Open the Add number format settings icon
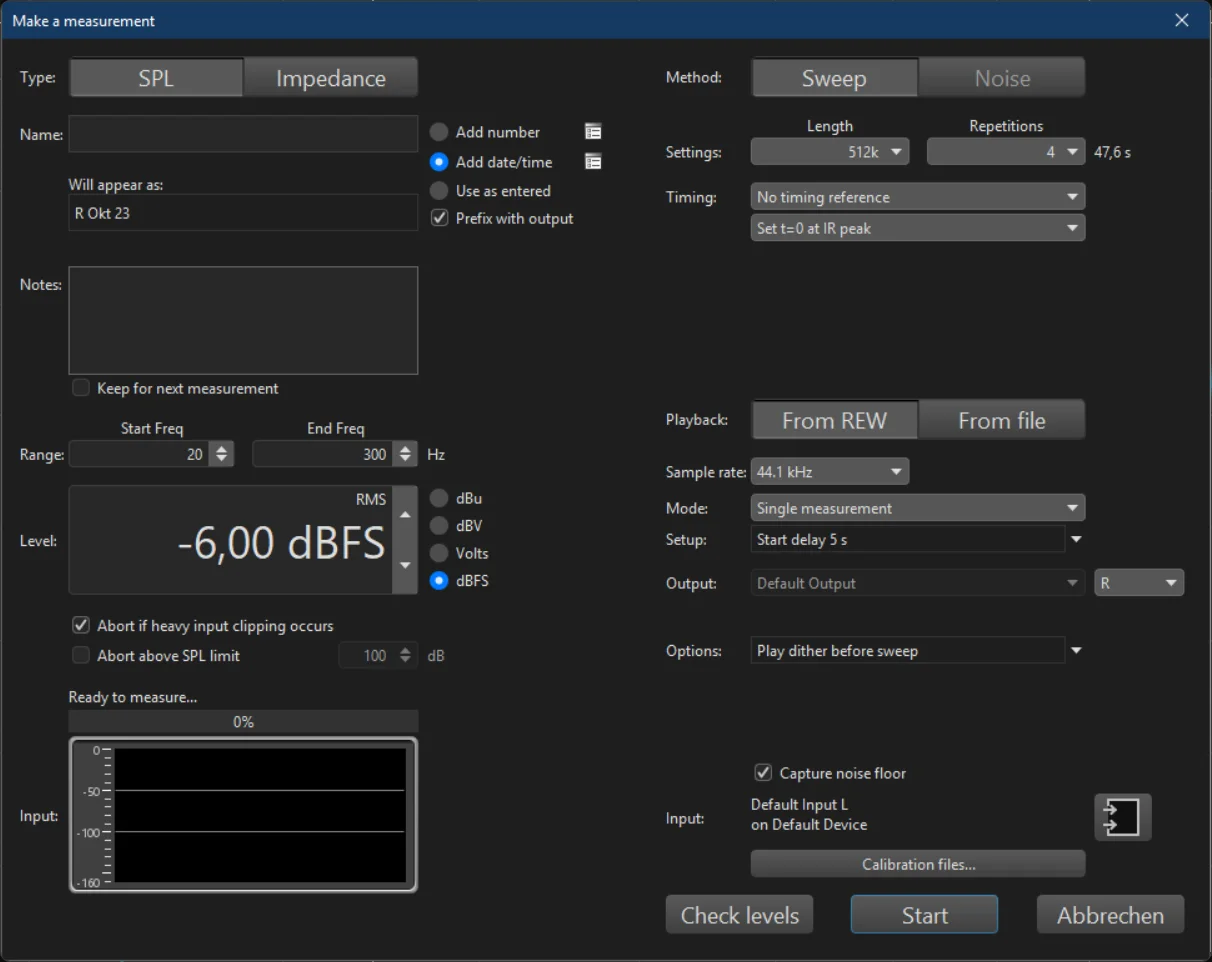 [x=593, y=132]
